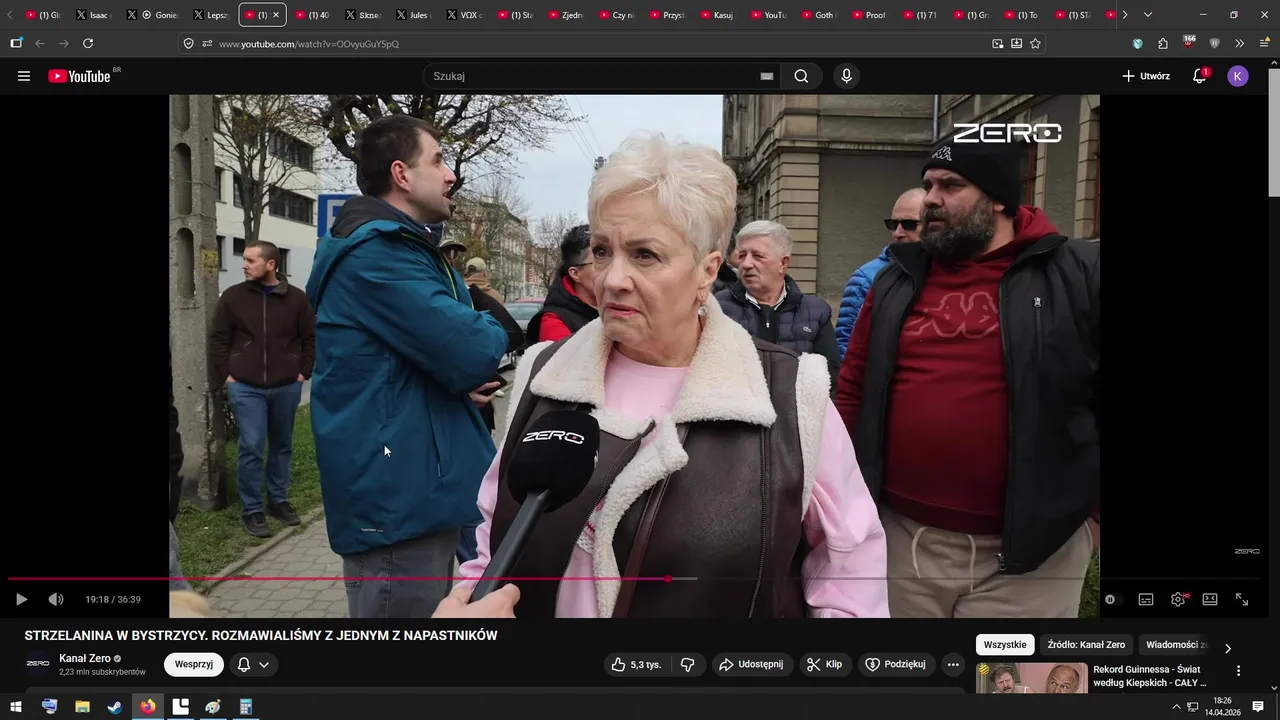This screenshot has height=720, width=1280.
Task: Click the Podziękuj button
Action: pos(896,664)
